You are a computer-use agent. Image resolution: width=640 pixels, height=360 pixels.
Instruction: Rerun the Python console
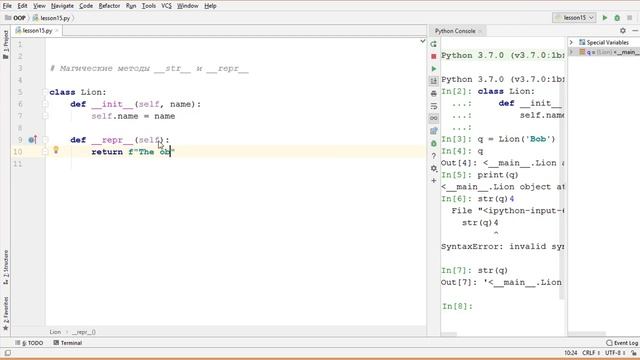point(433,44)
